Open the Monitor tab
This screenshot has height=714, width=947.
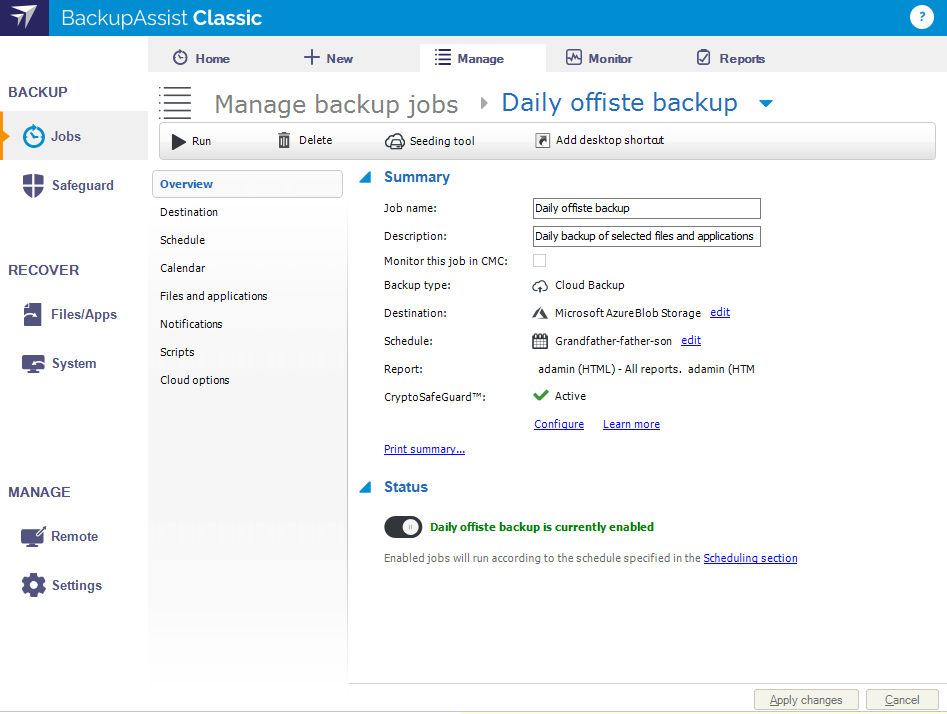[x=599, y=58]
